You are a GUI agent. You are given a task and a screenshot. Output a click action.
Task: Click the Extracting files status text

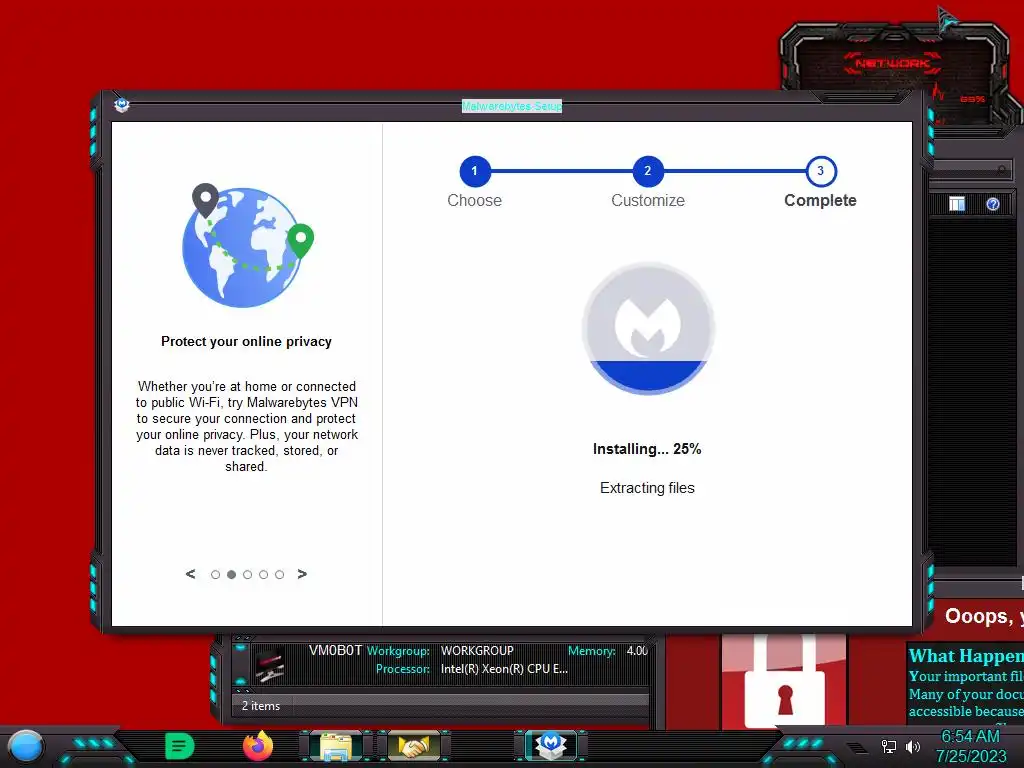coord(647,488)
